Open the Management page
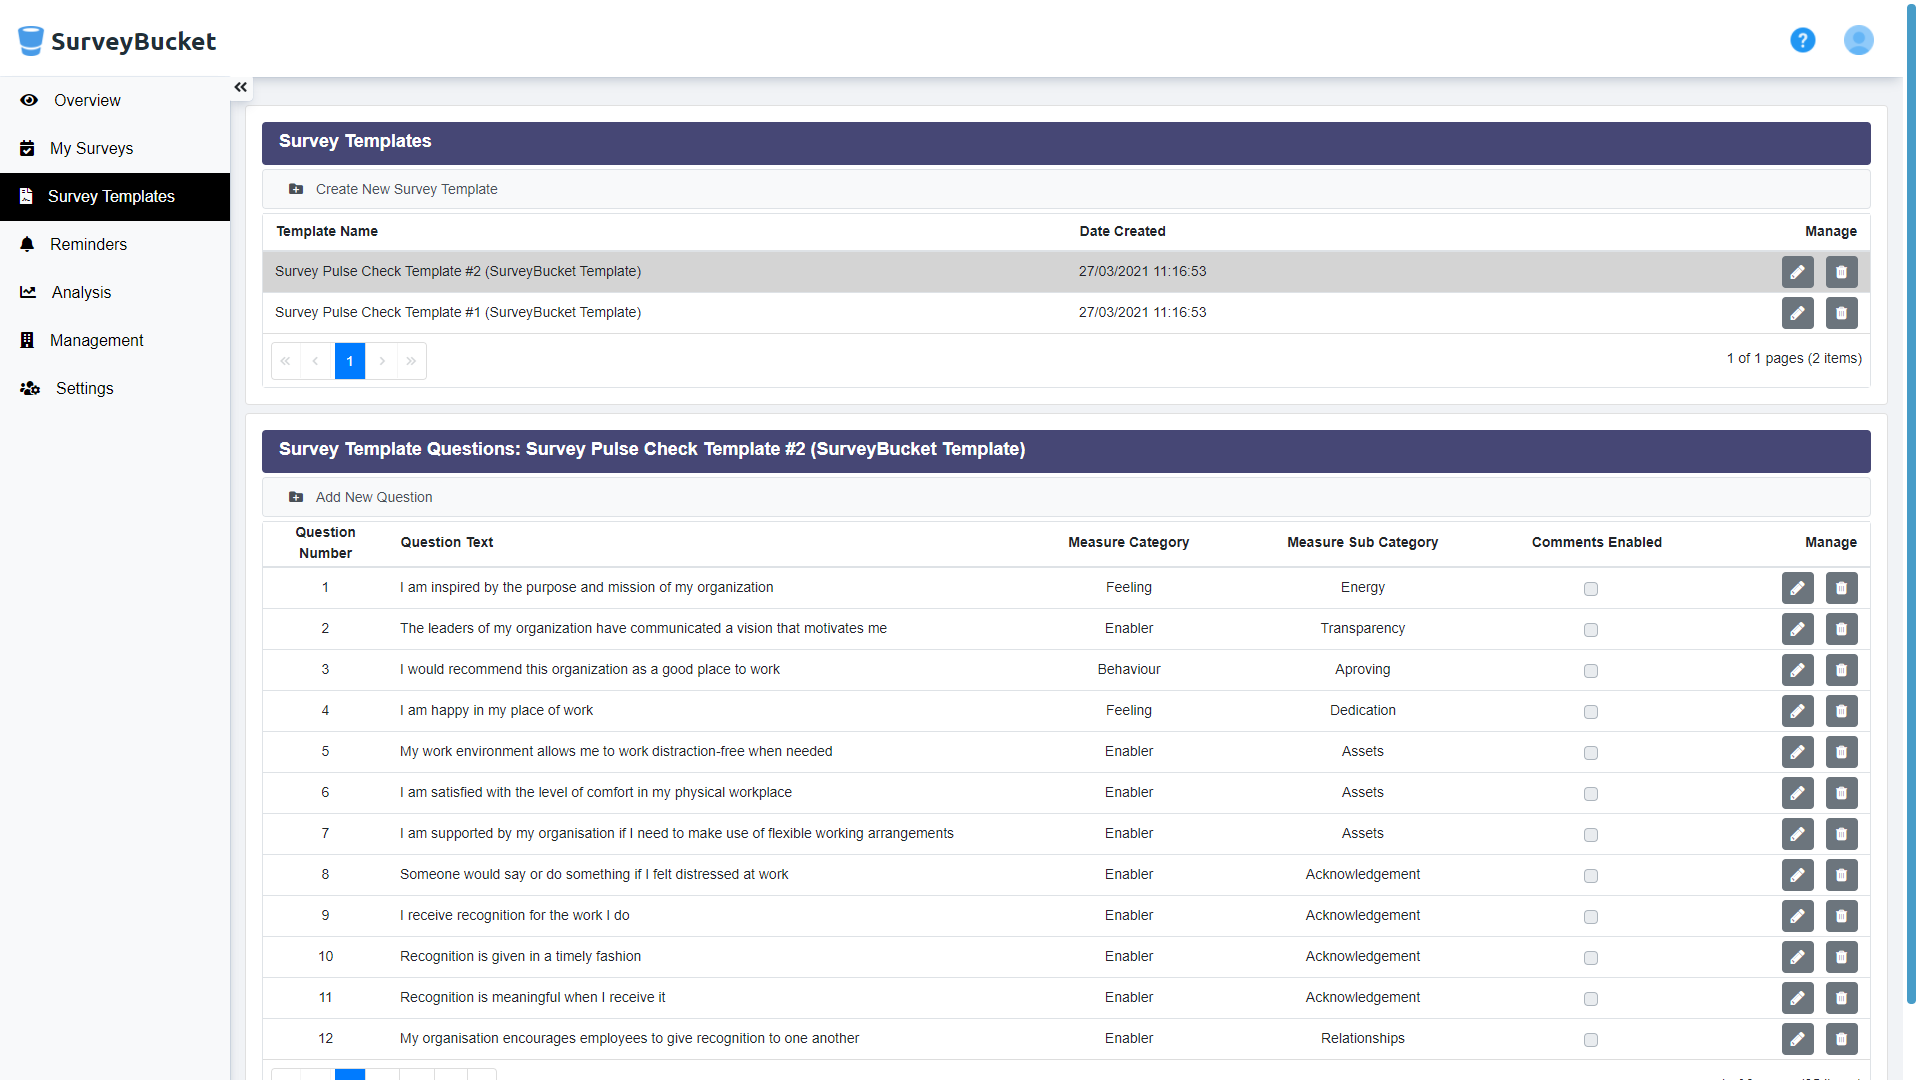The height and width of the screenshot is (1080, 1920). click(115, 340)
